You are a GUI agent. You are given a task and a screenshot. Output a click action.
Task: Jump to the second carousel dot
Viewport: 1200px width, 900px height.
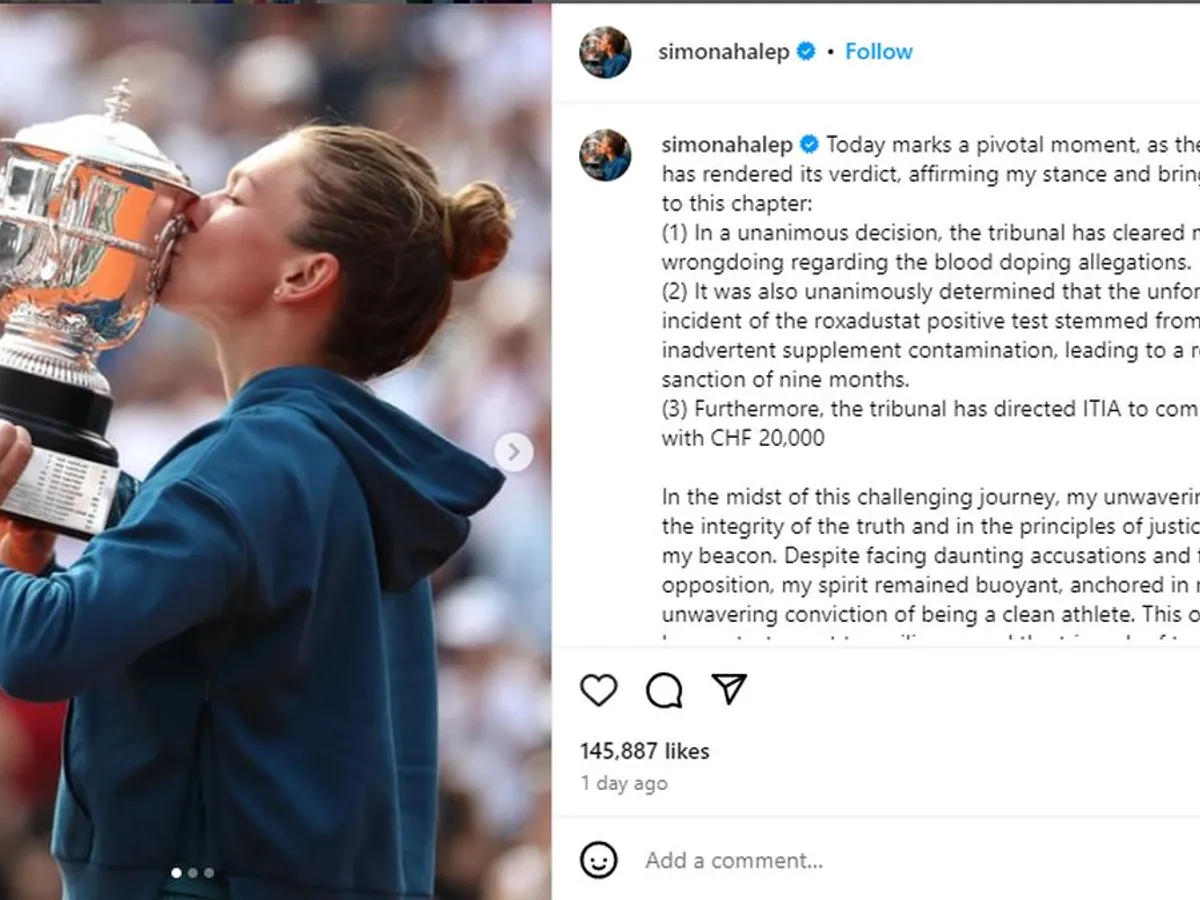click(x=193, y=873)
